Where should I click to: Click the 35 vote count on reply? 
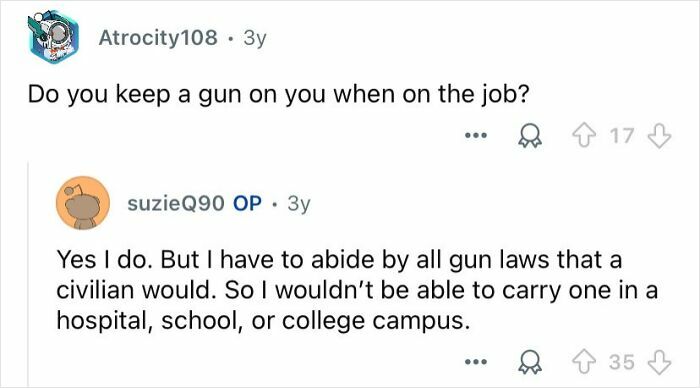coord(622,362)
